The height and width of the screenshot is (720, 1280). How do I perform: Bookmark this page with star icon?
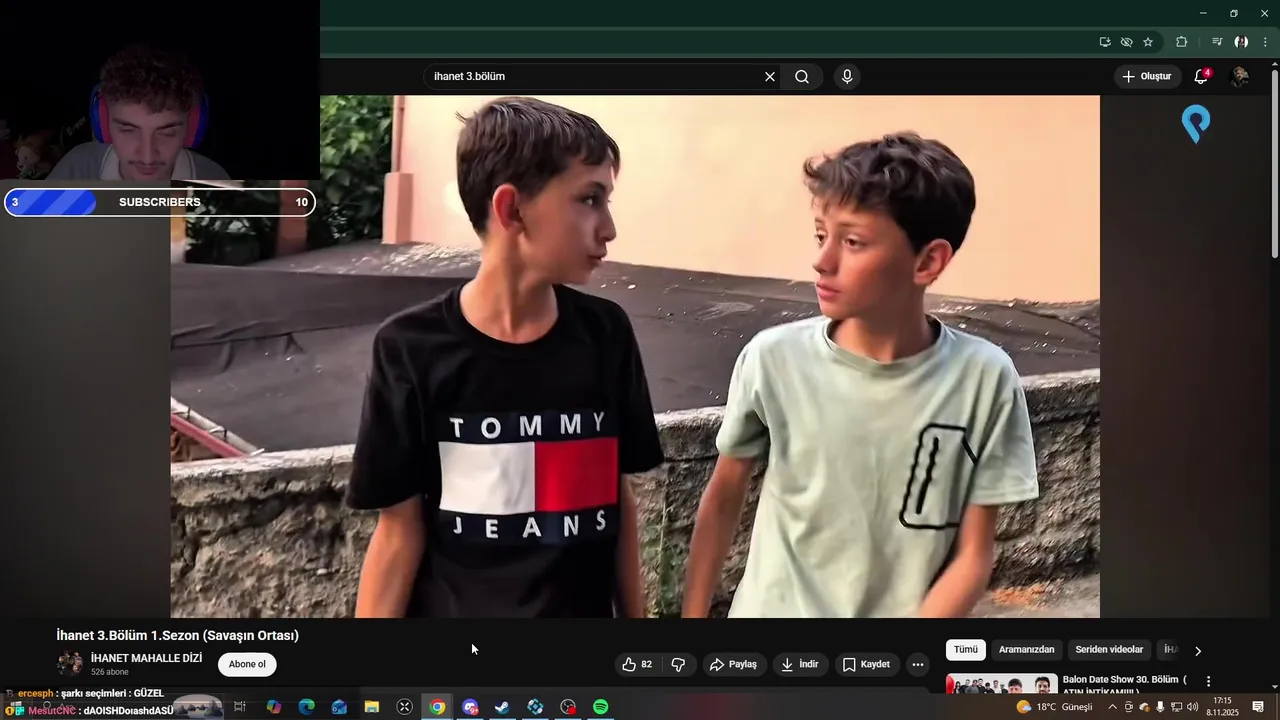(1148, 42)
